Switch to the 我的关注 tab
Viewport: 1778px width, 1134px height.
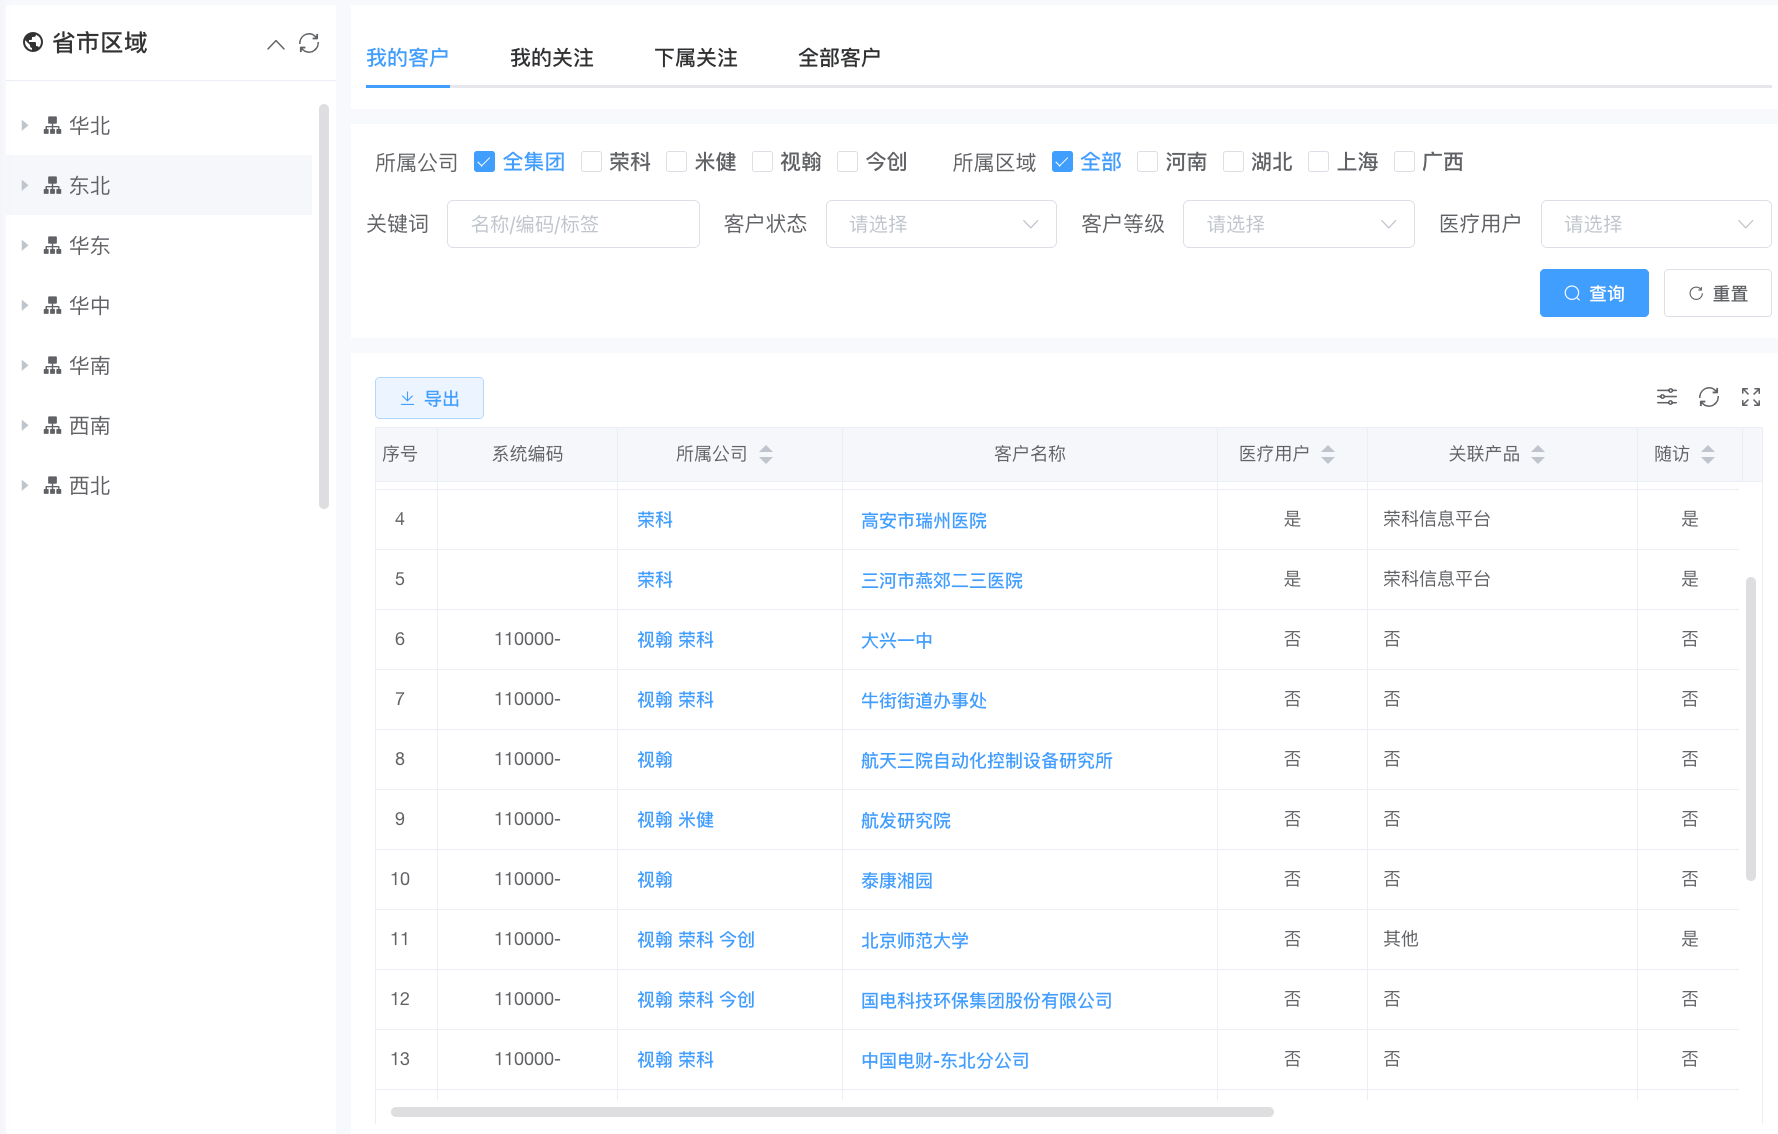pyautogui.click(x=551, y=58)
